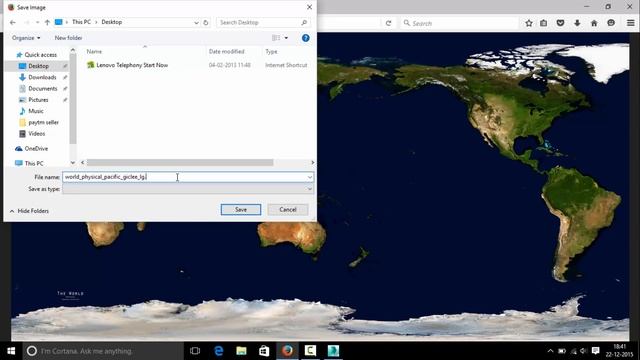Reload page in Firefox toolbar
The height and width of the screenshot is (360, 640).
(388, 23)
